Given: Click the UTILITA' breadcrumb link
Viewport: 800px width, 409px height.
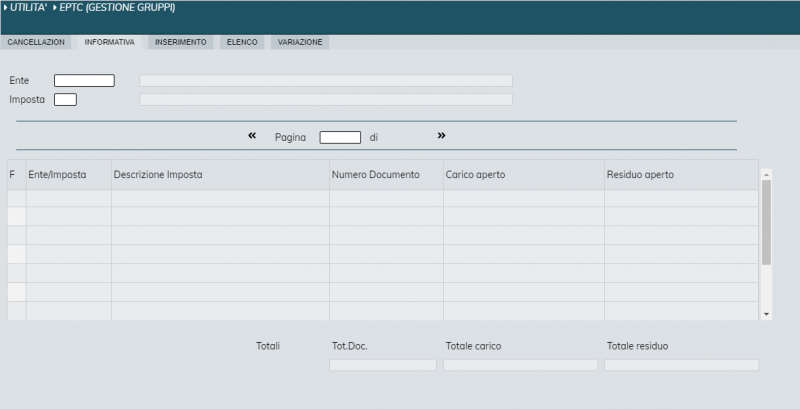Looking at the screenshot, I should [28, 8].
